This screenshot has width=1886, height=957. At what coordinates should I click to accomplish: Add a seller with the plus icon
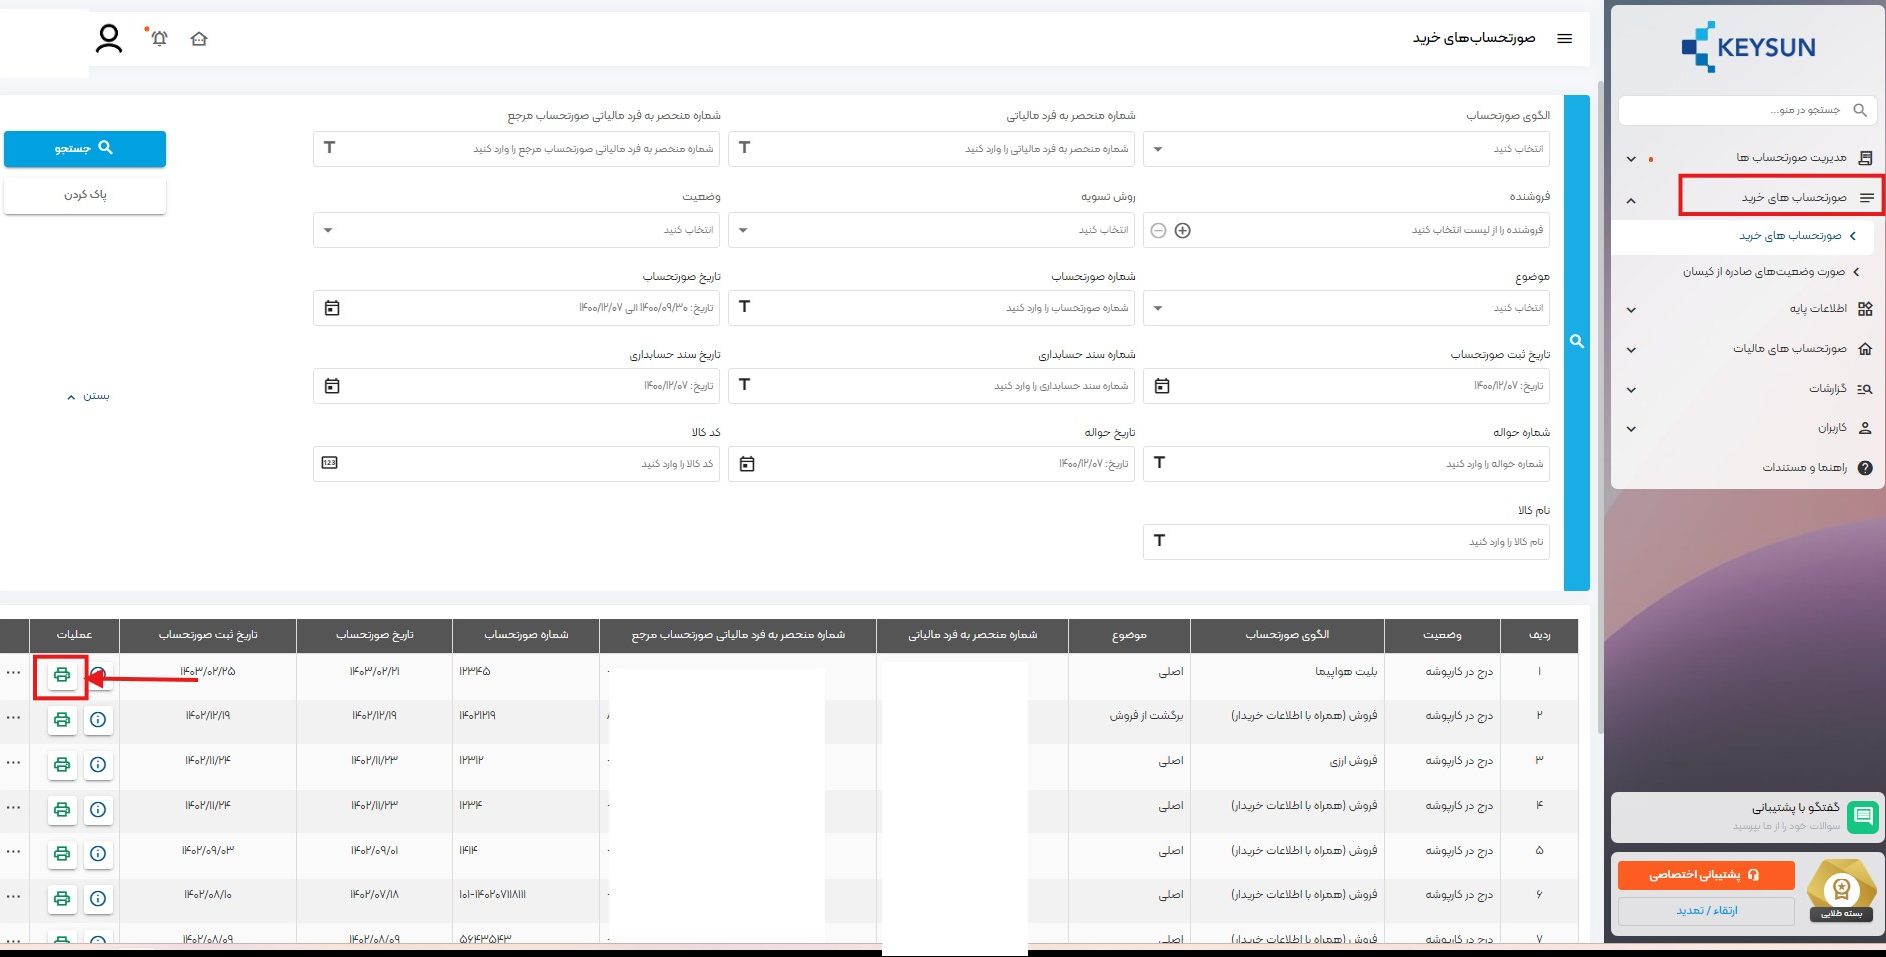coord(1182,231)
